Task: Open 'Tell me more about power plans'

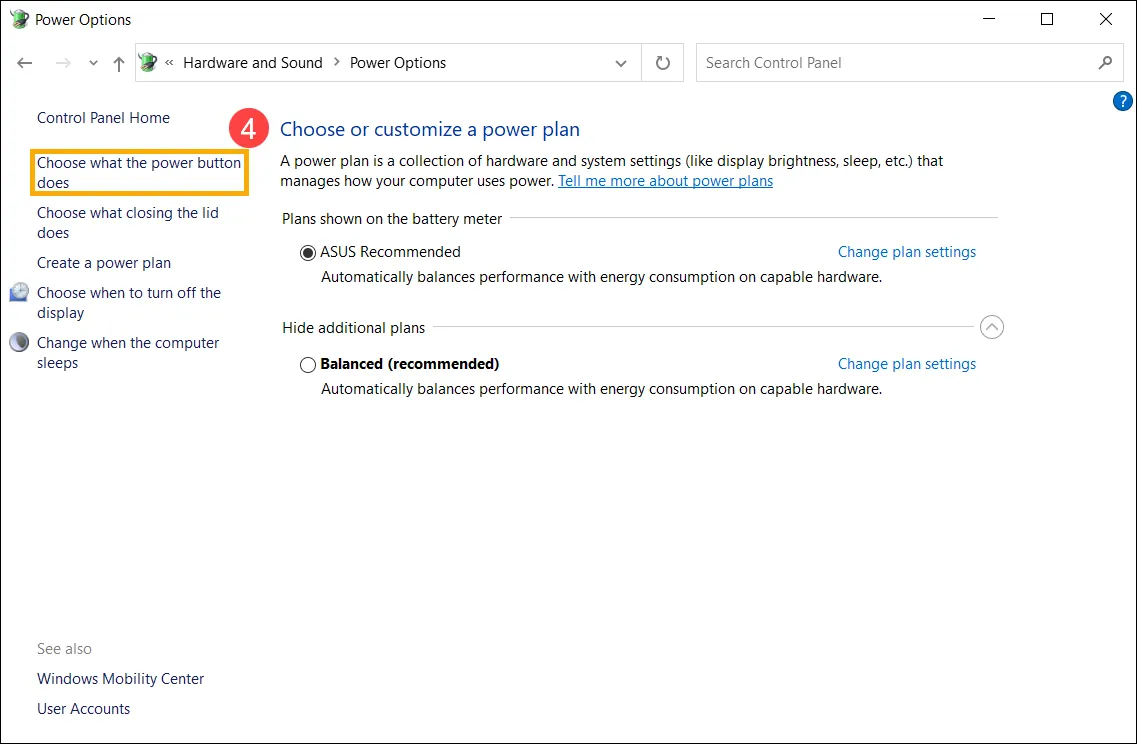Action: tap(665, 181)
